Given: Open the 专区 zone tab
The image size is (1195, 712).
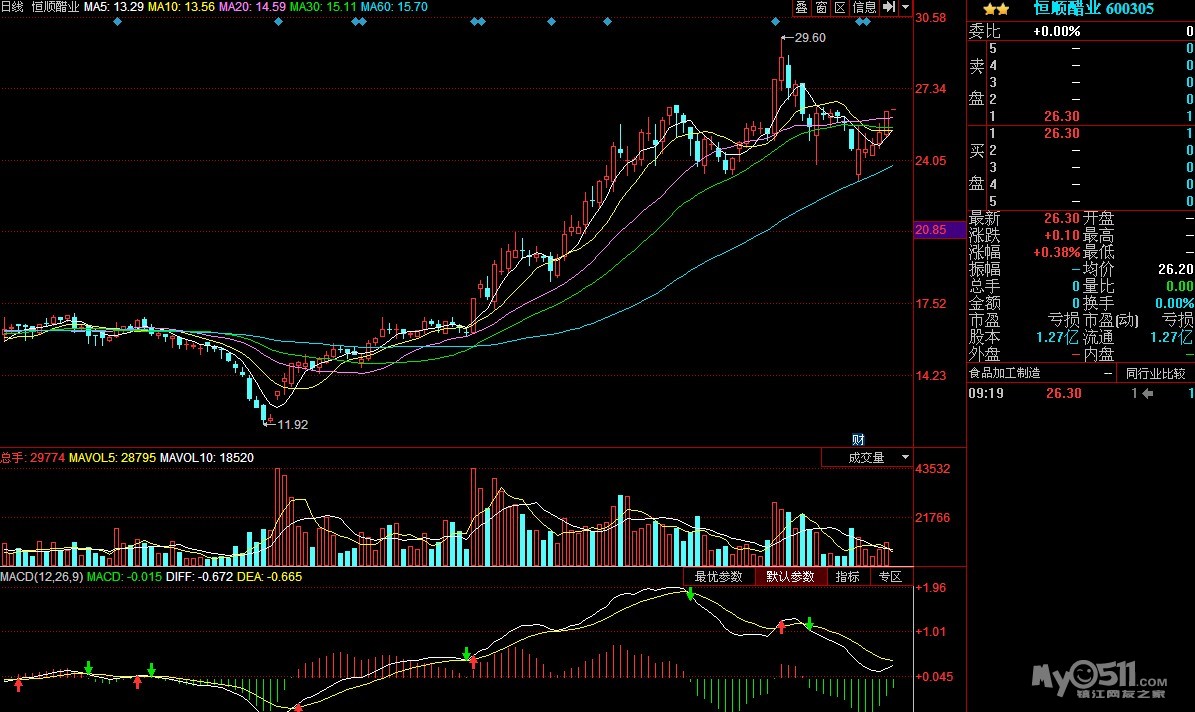Looking at the screenshot, I should pos(889,577).
